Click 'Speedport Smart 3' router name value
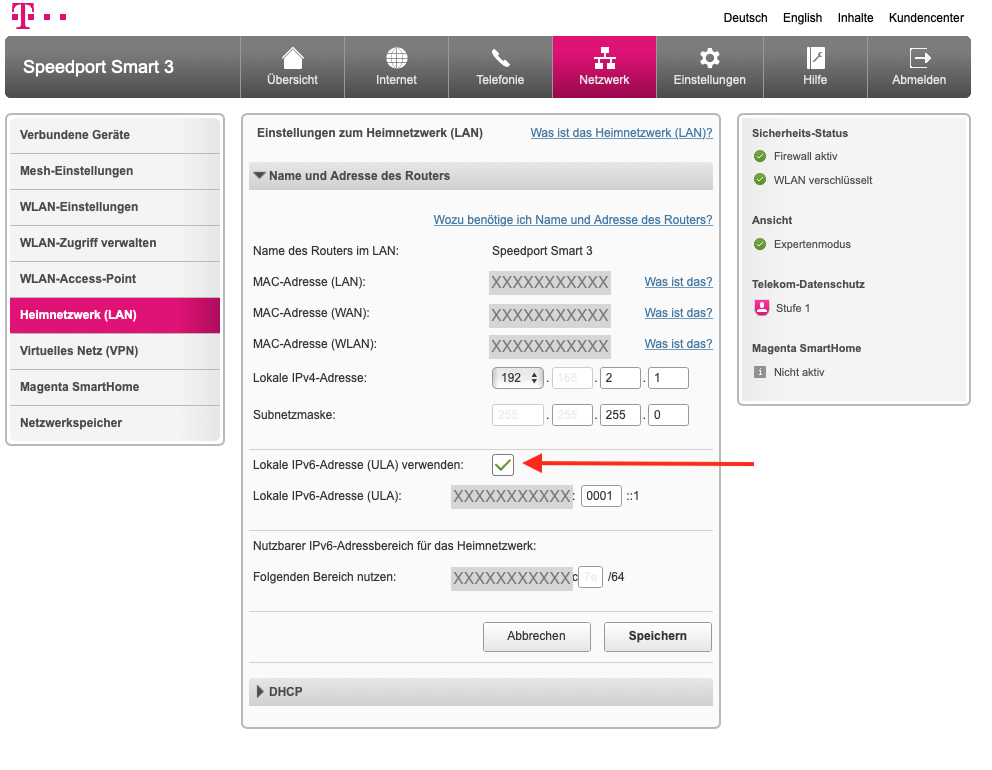Viewport: 992px width, 770px height. click(x=542, y=251)
